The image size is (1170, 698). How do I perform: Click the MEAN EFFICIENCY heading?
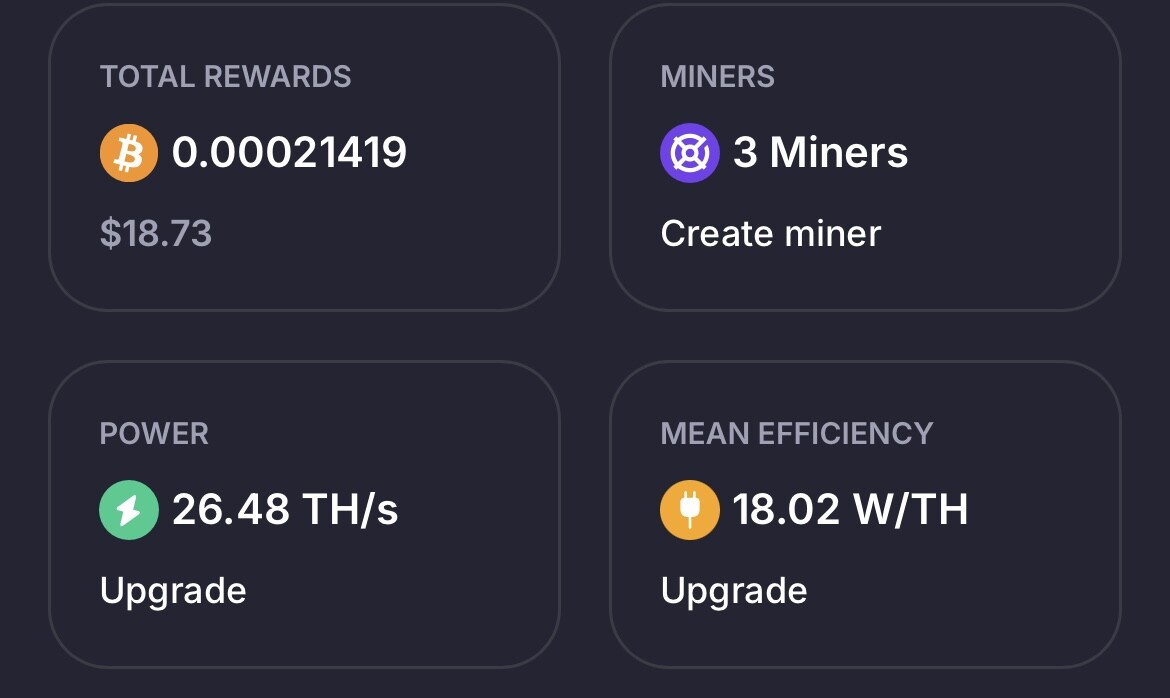click(x=797, y=434)
